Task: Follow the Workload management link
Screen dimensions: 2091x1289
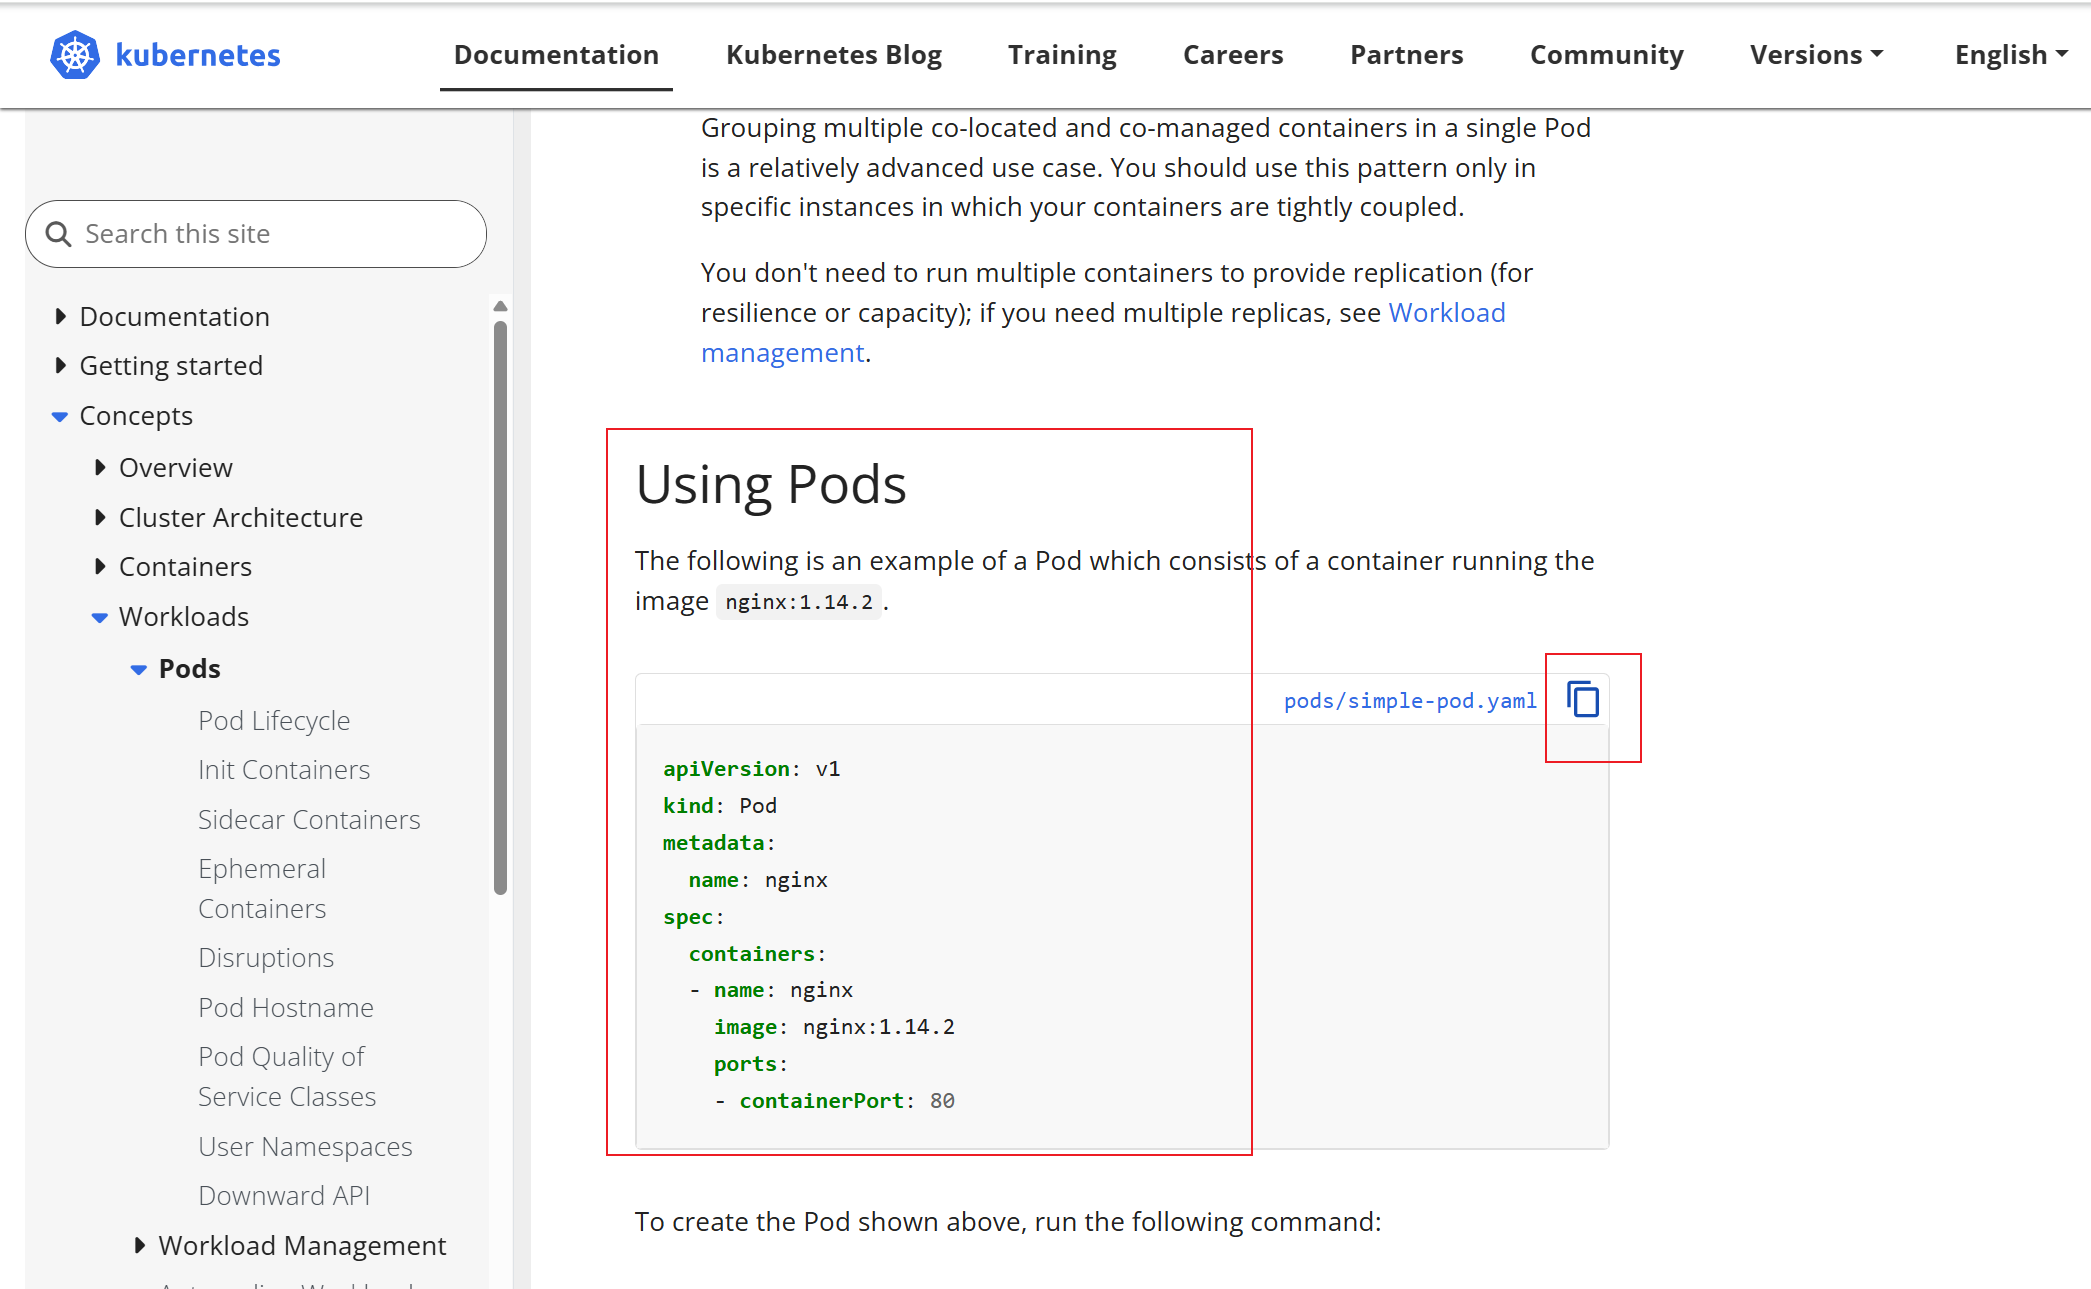Action: coord(1446,313)
